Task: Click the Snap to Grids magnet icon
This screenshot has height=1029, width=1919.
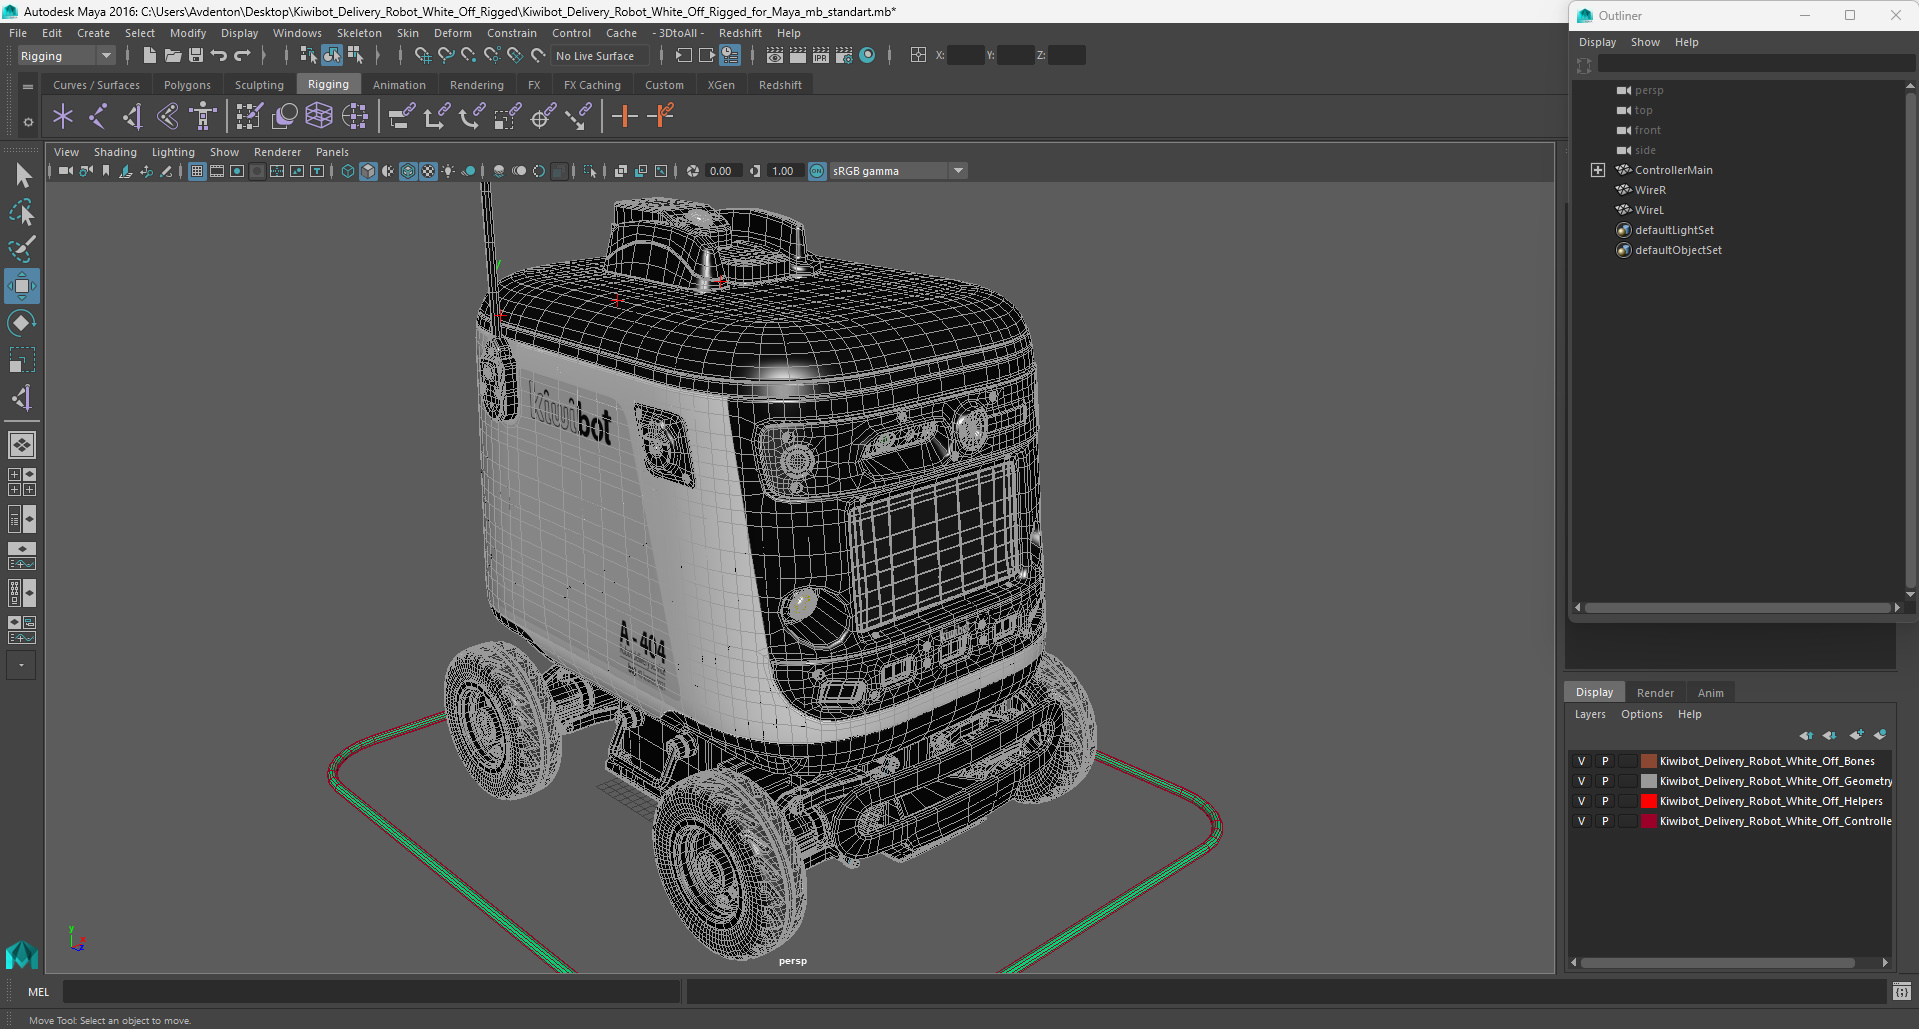Action: pyautogui.click(x=423, y=56)
